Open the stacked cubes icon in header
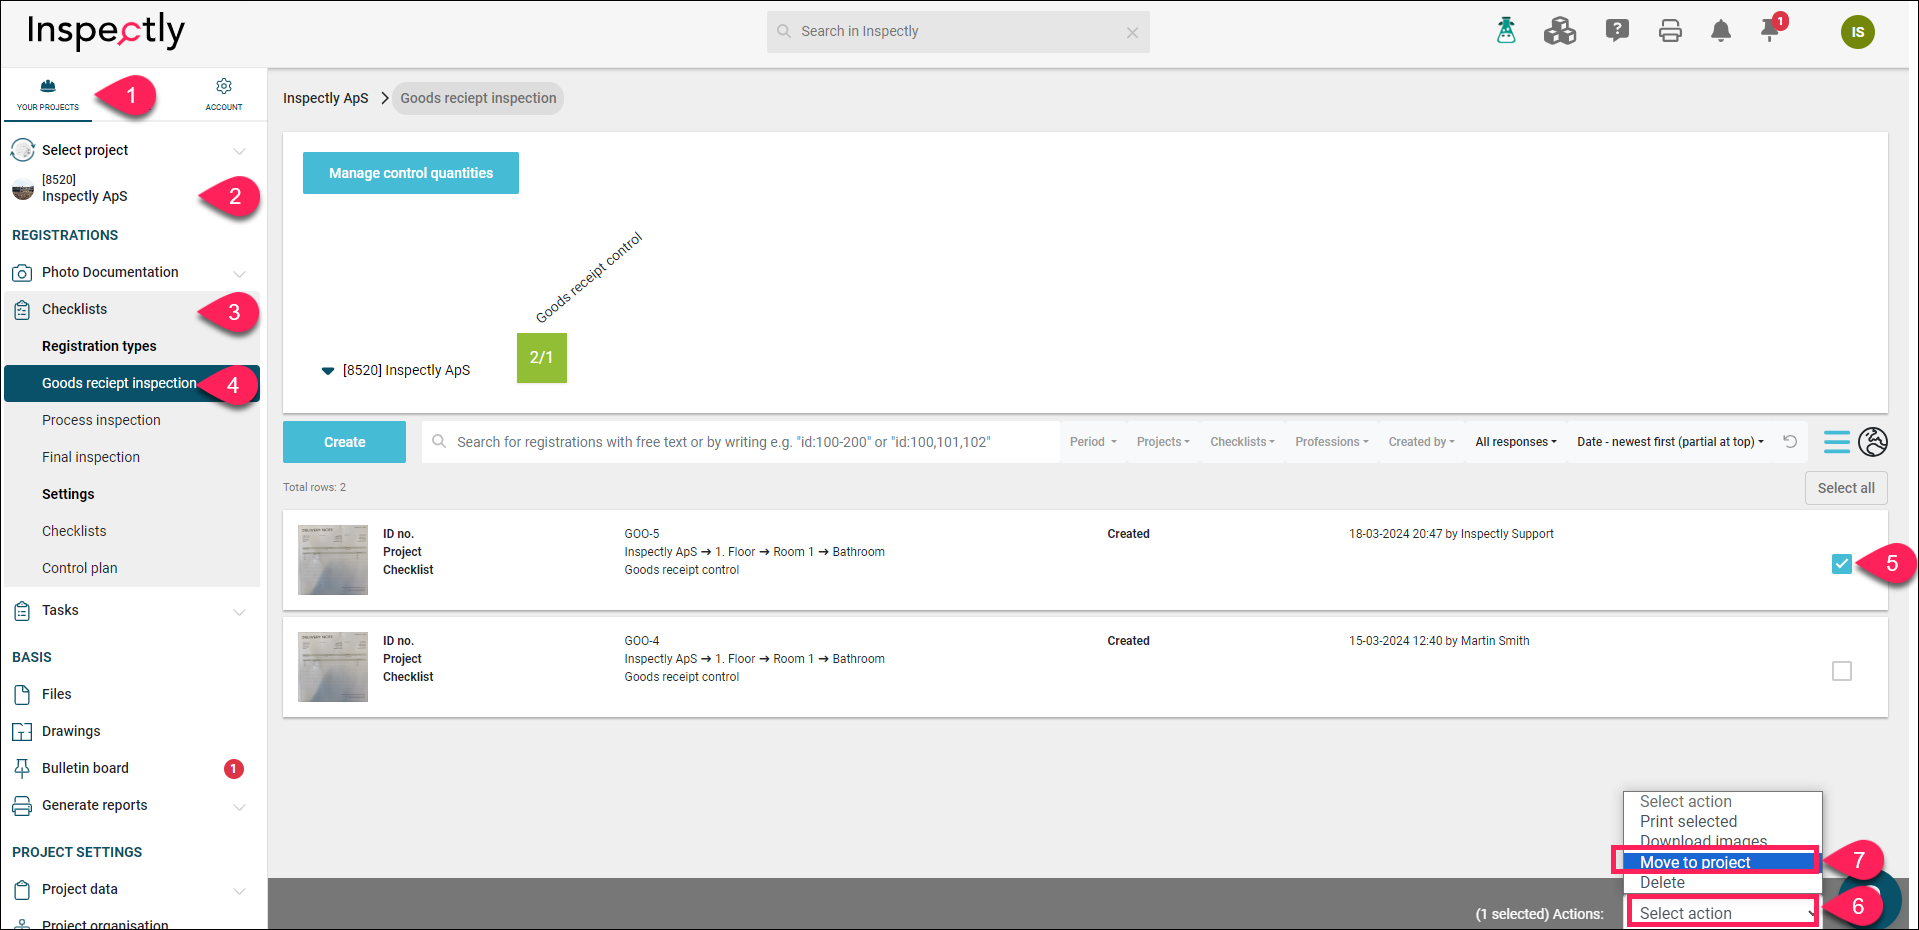Image resolution: width=1919 pixels, height=930 pixels. [1560, 31]
